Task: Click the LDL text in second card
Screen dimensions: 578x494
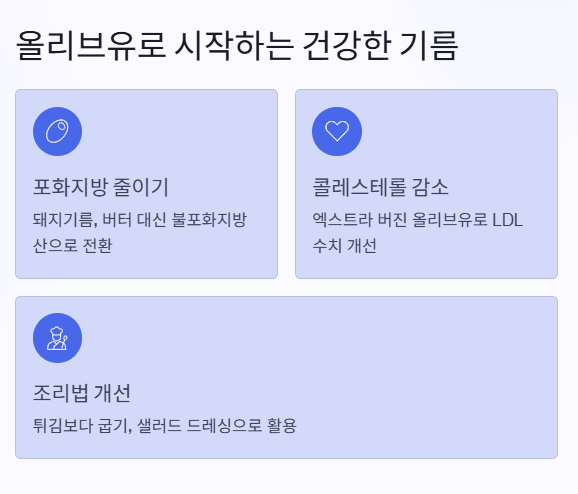Action: tap(508, 220)
